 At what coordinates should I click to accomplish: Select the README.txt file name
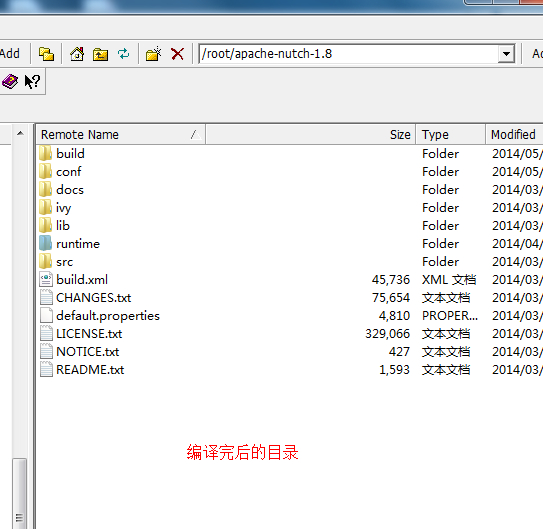pyautogui.click(x=90, y=370)
